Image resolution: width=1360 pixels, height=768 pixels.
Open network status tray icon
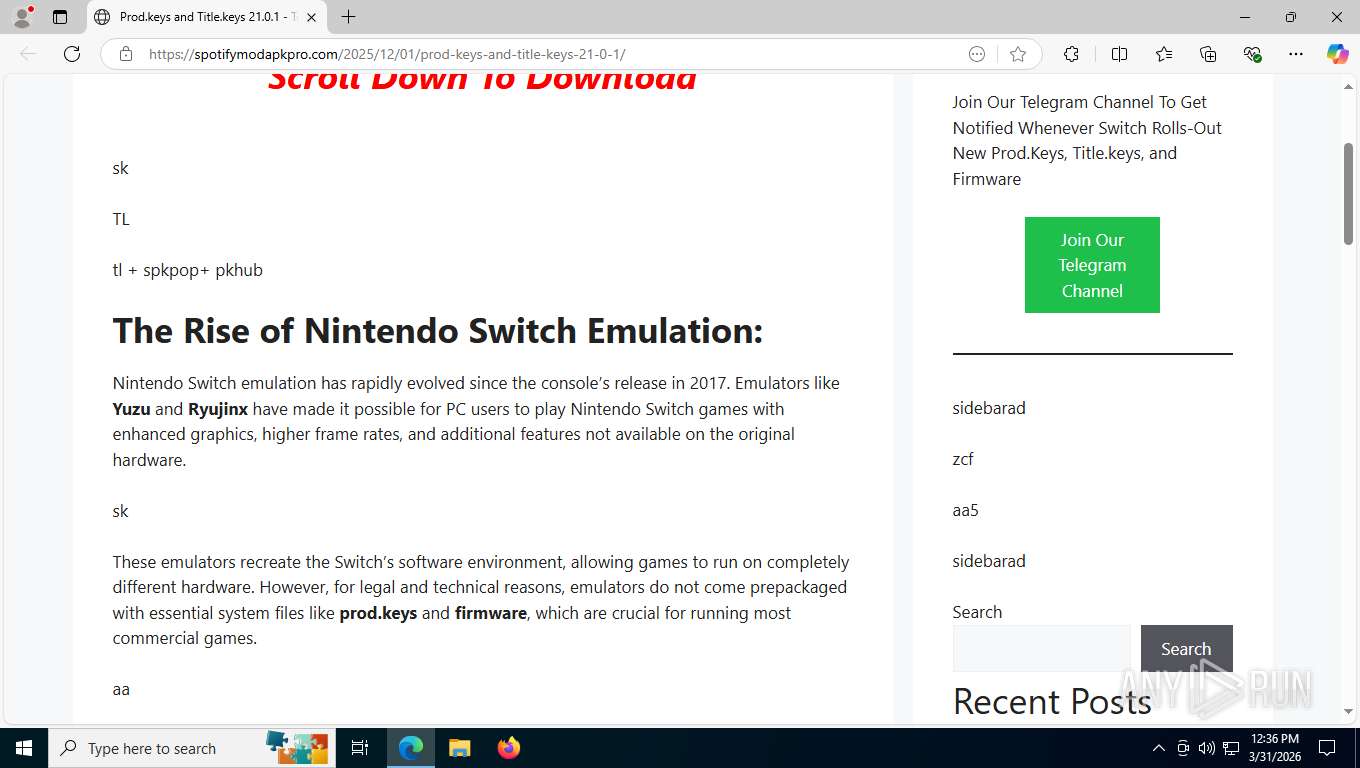pos(1231,748)
